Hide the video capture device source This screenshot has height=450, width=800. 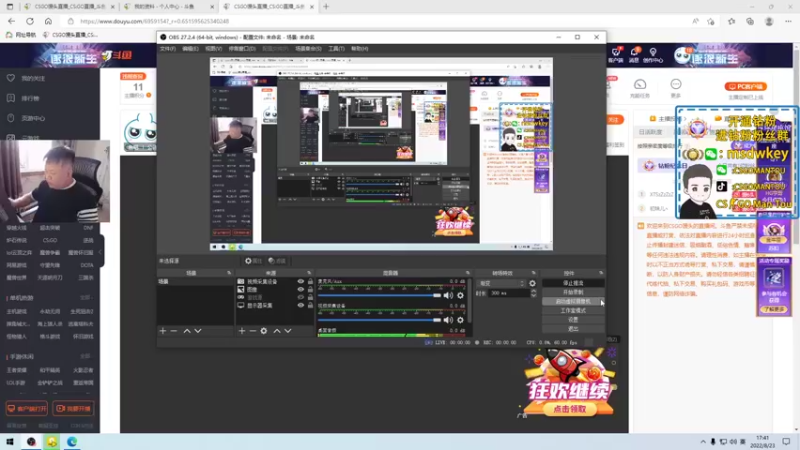301,282
